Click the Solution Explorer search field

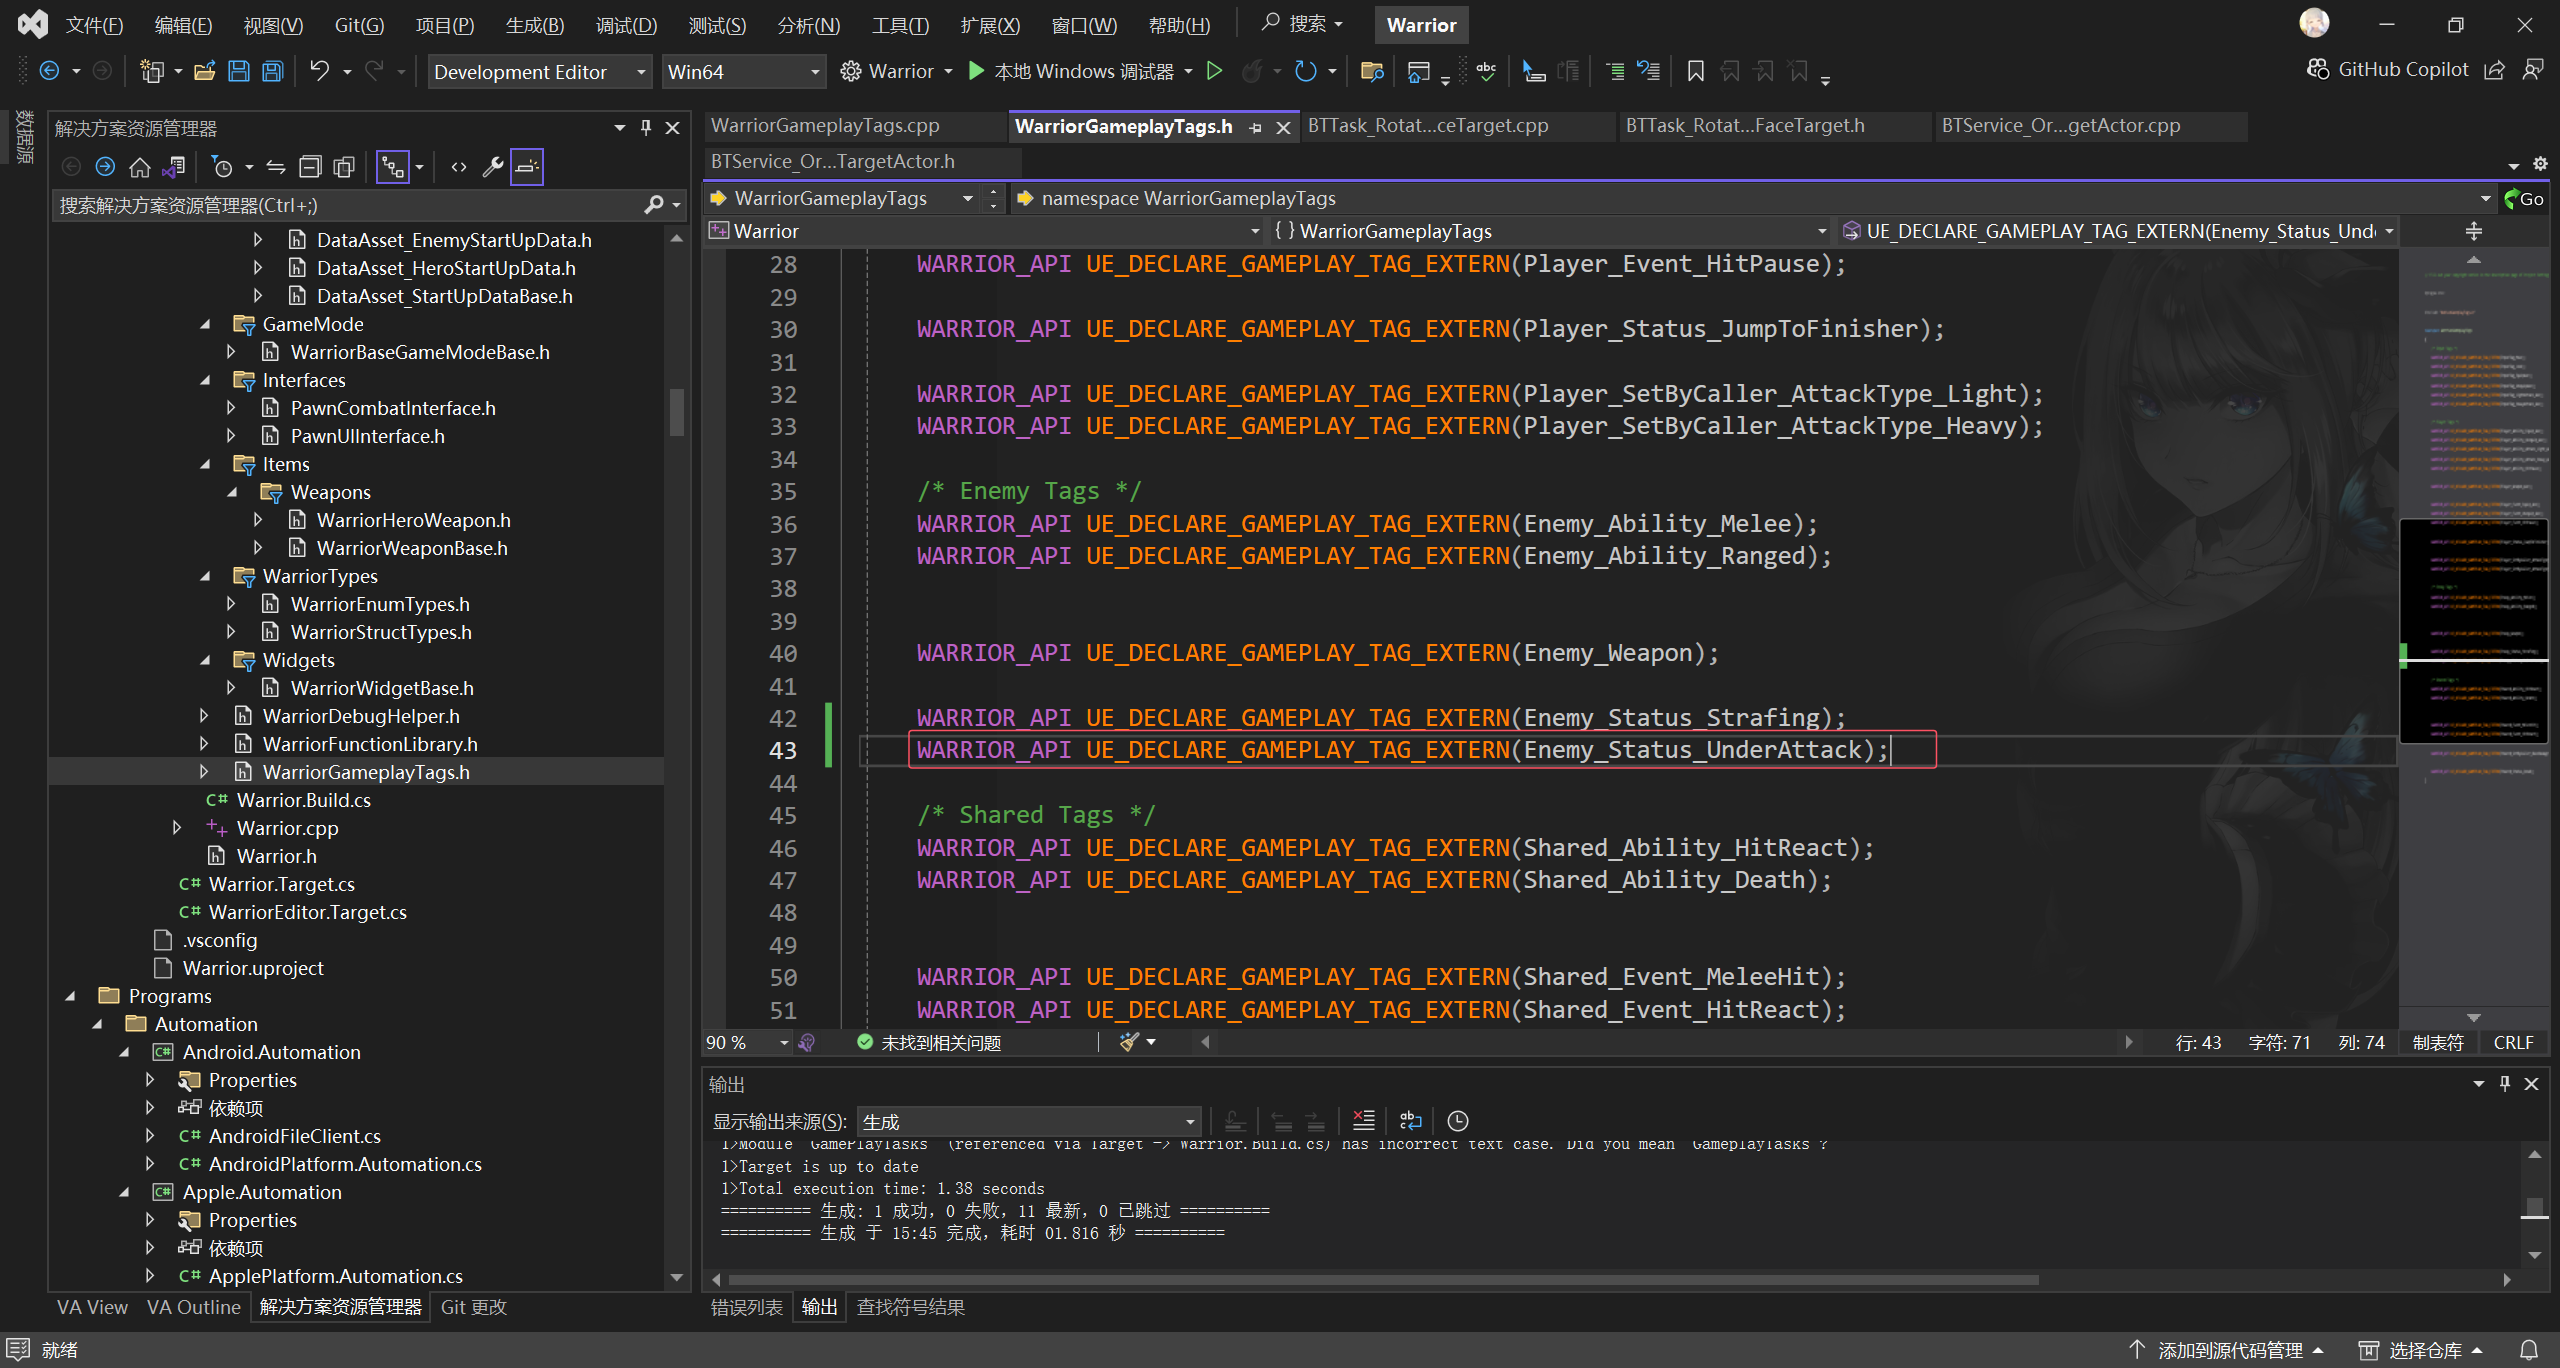point(345,205)
